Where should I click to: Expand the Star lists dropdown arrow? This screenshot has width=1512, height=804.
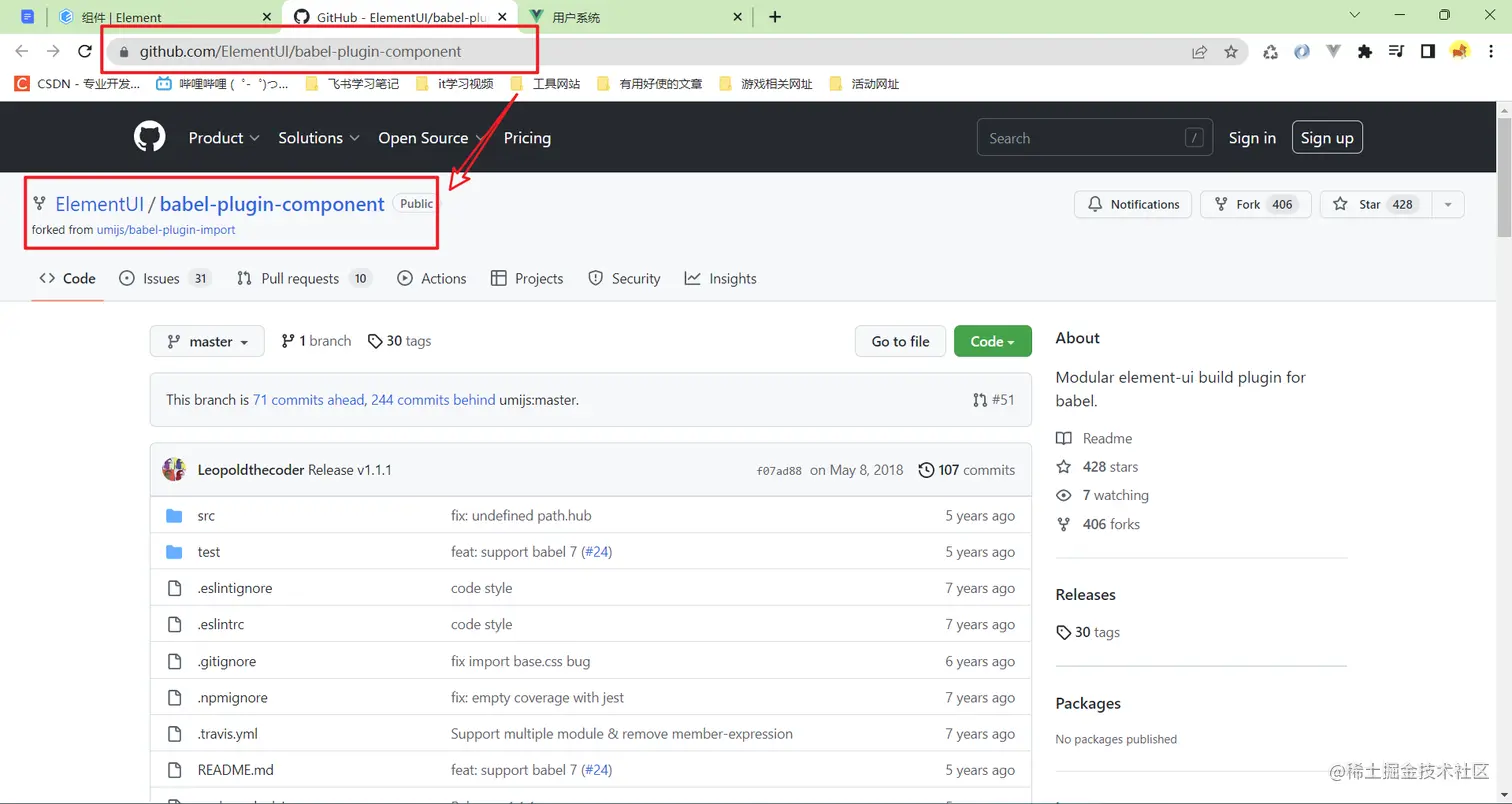click(x=1448, y=204)
